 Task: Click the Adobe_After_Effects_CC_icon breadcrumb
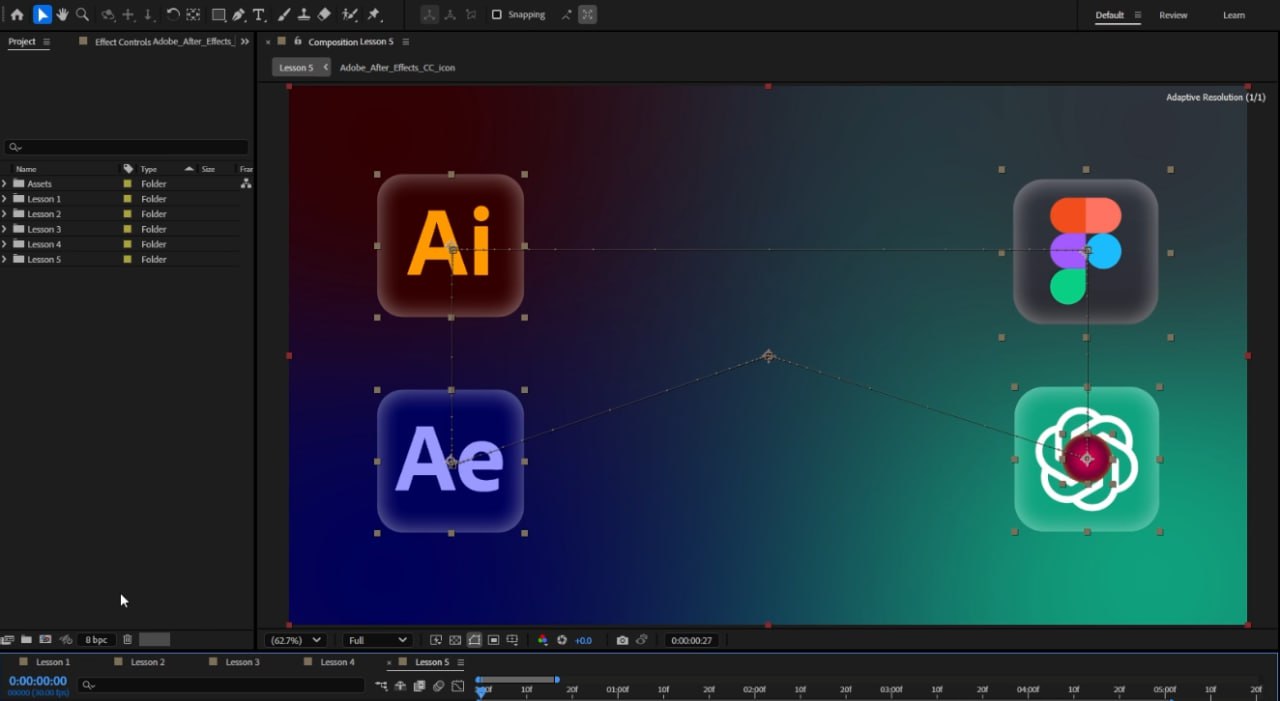397,67
